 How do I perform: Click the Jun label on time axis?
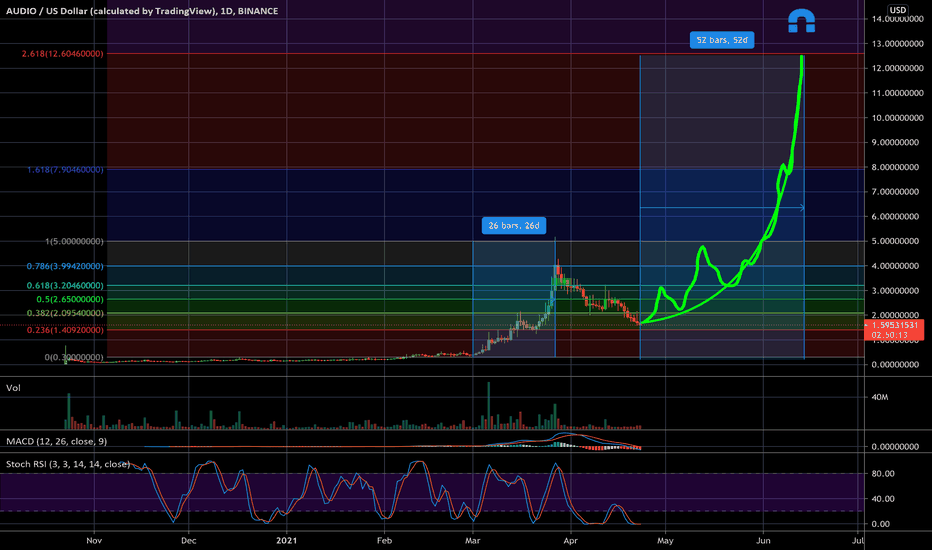point(763,540)
